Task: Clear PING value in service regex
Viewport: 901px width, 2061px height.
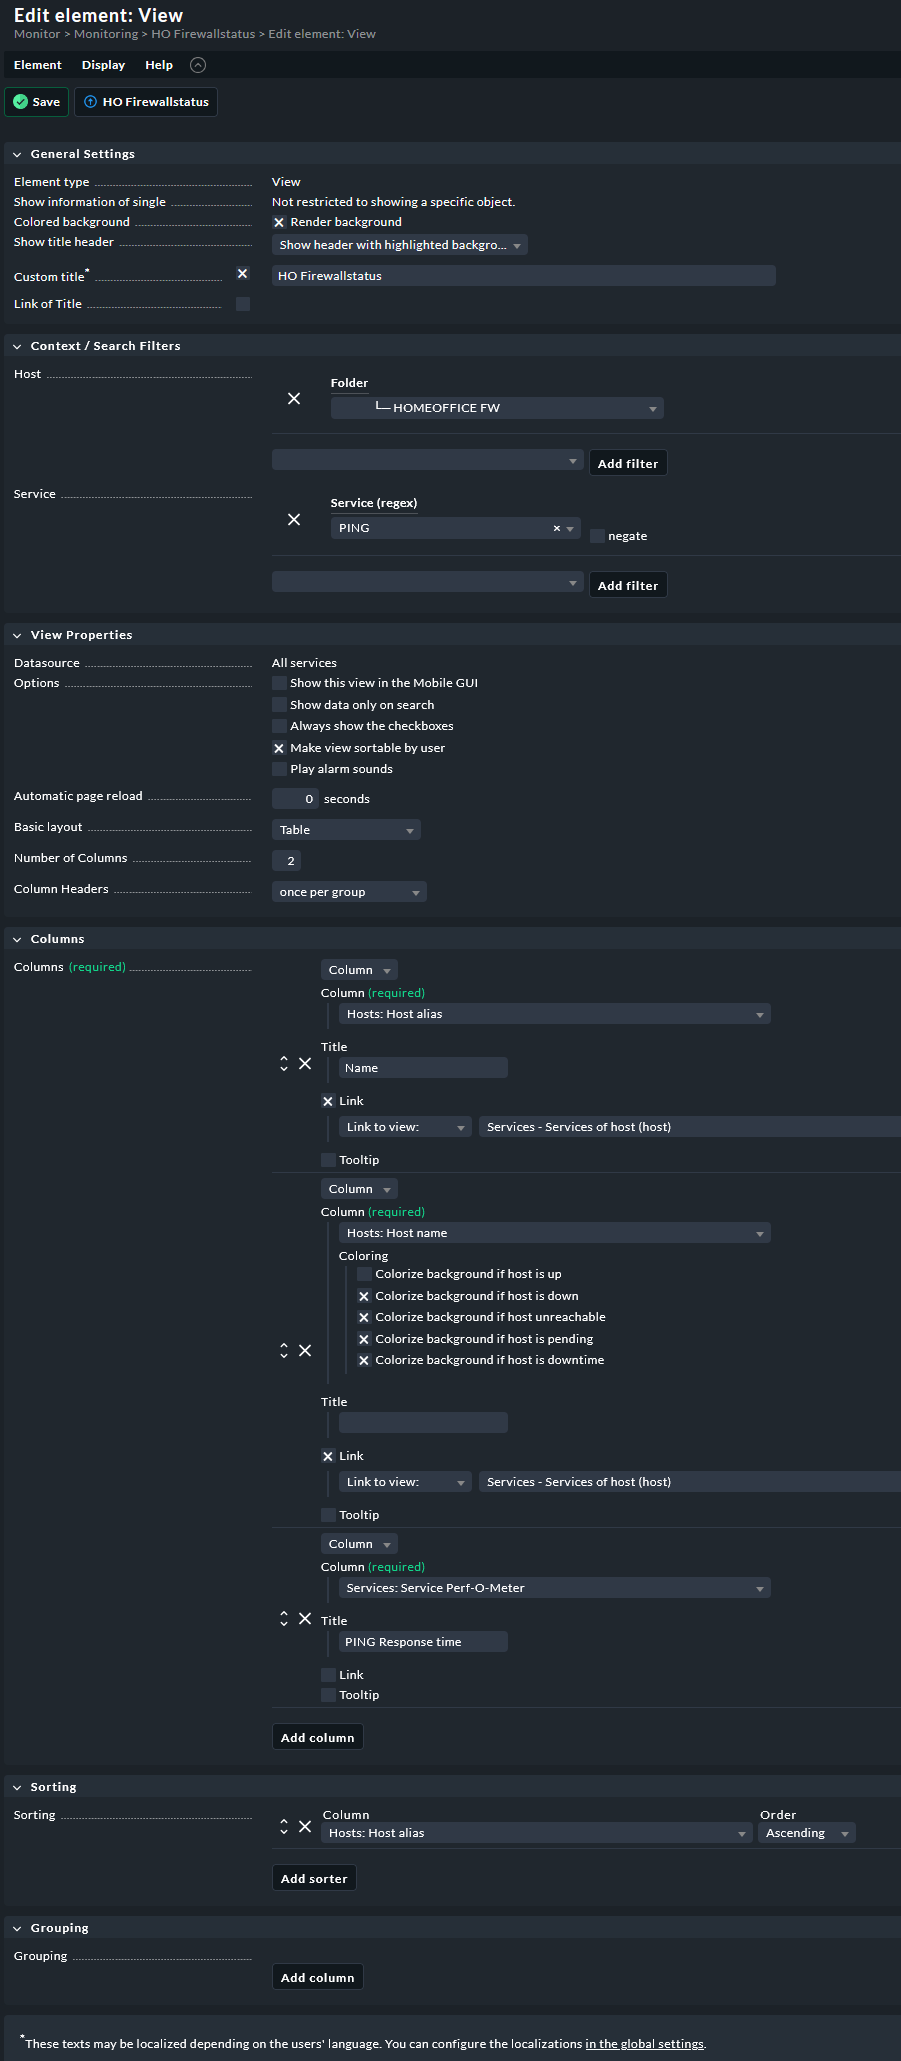Action: point(557,528)
